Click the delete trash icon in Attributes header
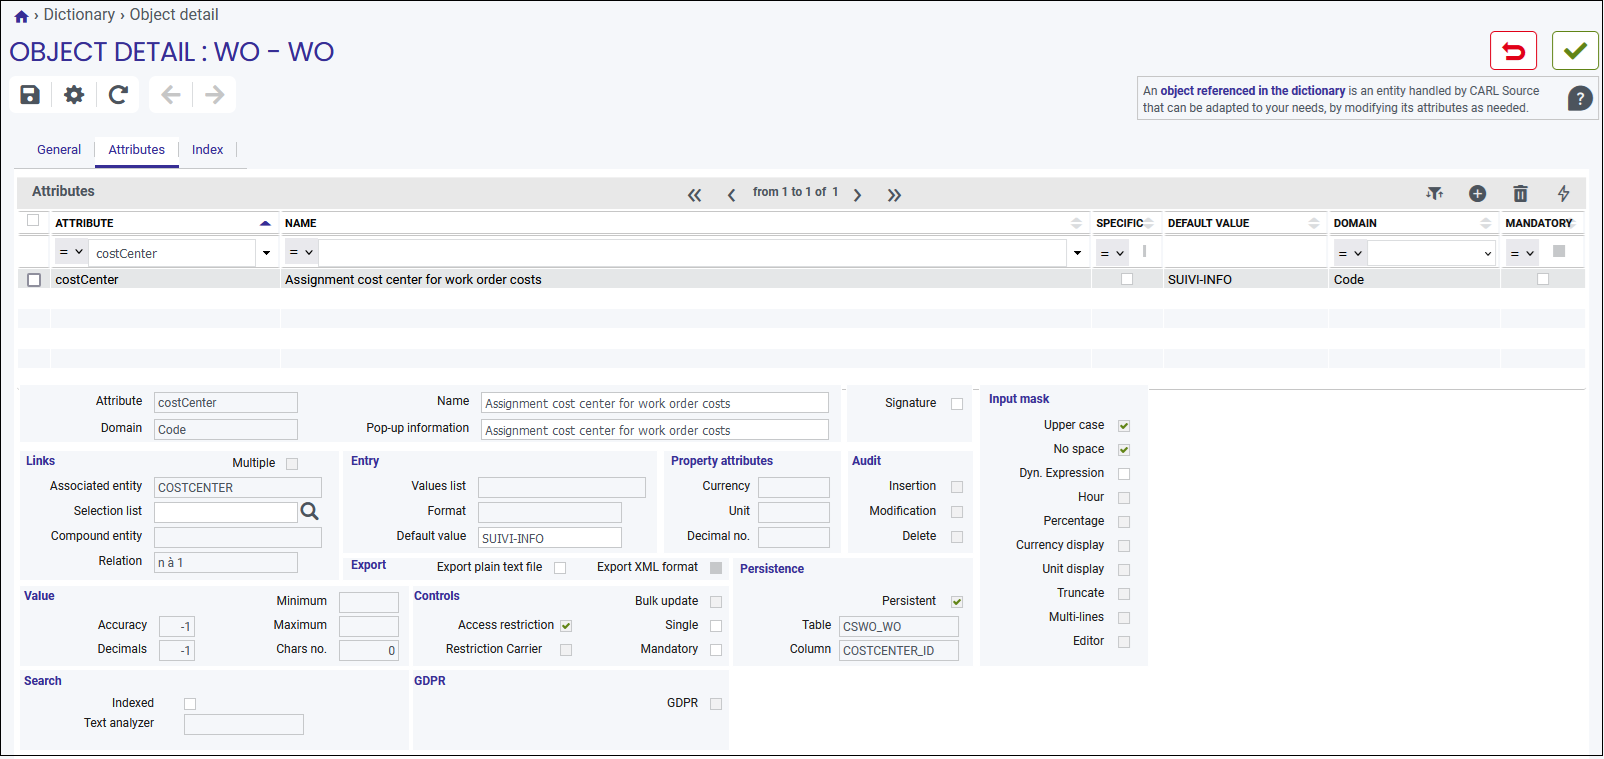The width and height of the screenshot is (1604, 759). coord(1520,194)
